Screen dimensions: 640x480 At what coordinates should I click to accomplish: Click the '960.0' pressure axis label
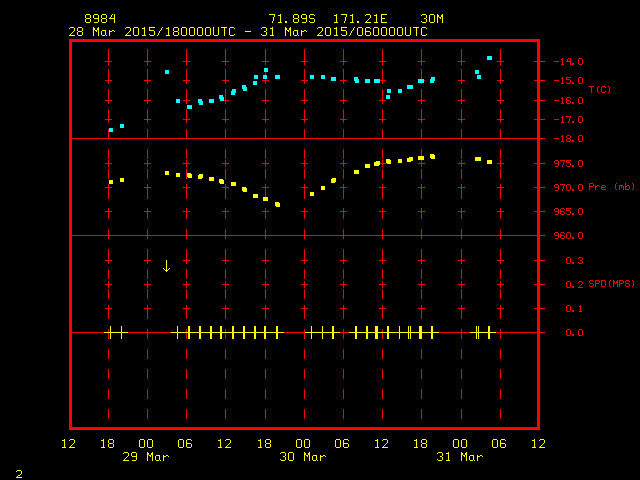click(568, 236)
